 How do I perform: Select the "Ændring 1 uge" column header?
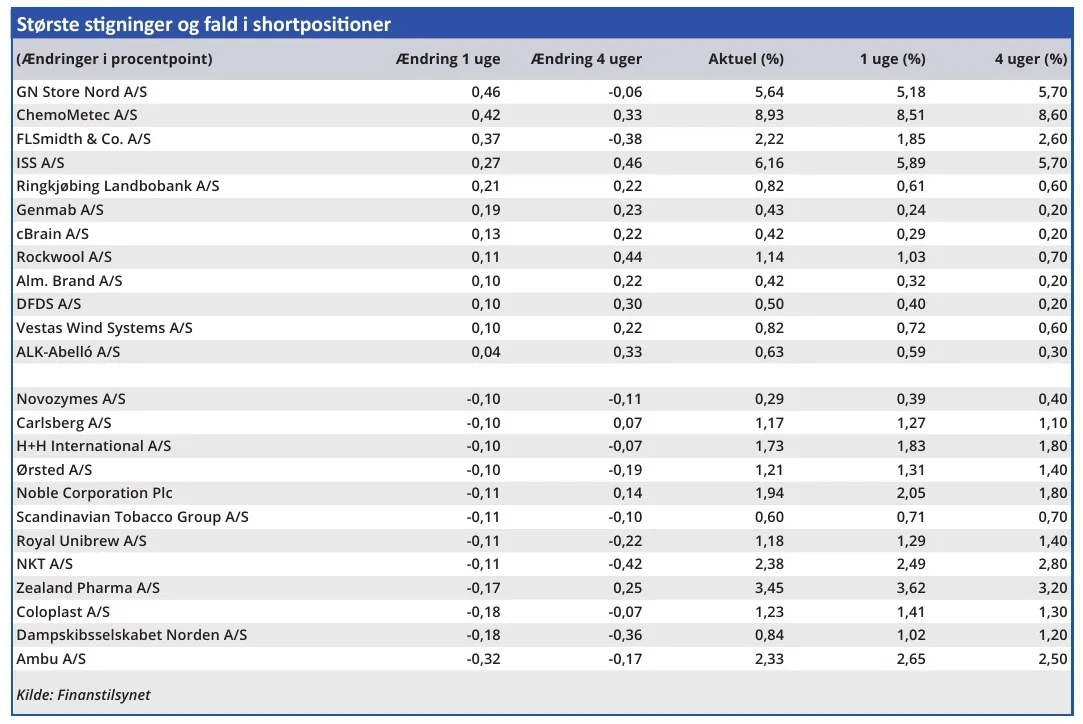[x=448, y=59]
